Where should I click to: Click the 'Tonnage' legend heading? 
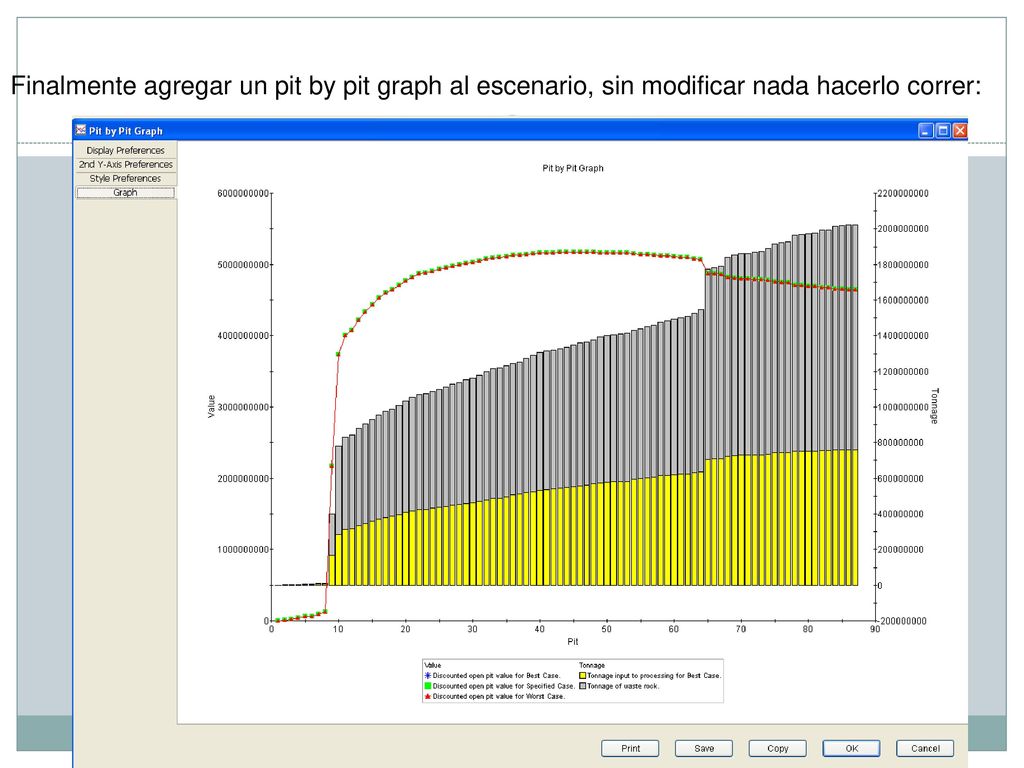(x=592, y=665)
